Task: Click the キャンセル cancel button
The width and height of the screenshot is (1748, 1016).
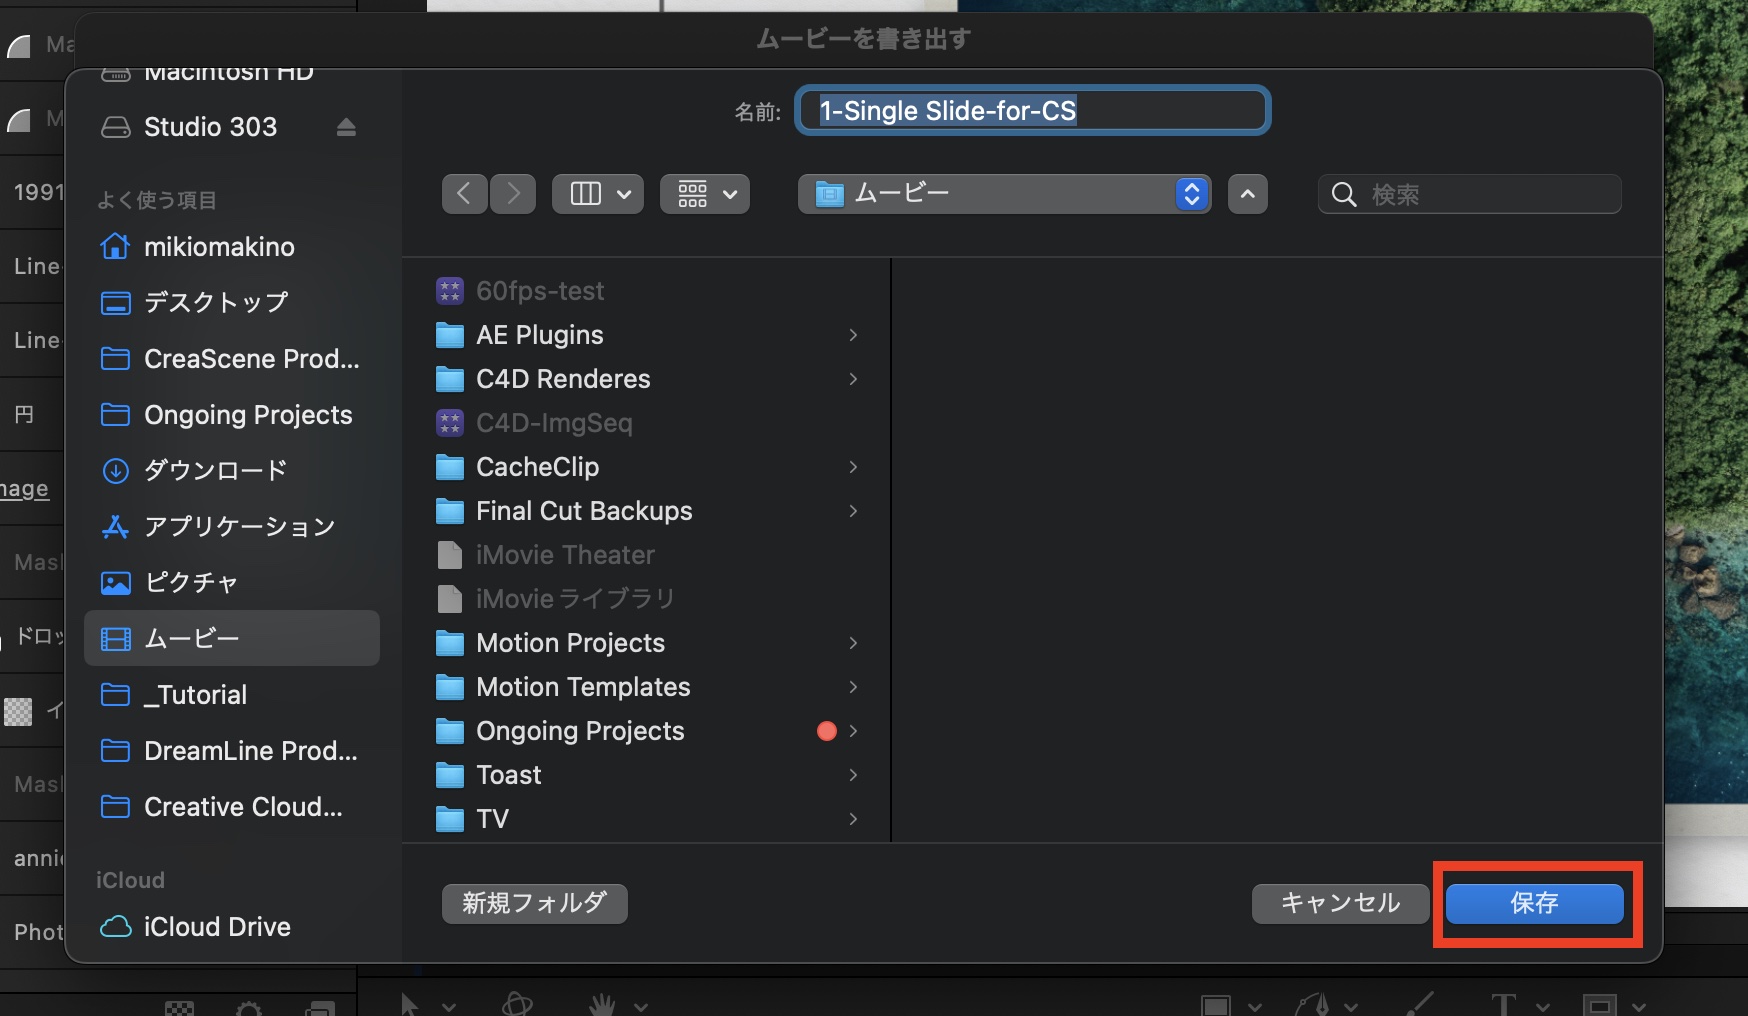Action: coord(1340,903)
